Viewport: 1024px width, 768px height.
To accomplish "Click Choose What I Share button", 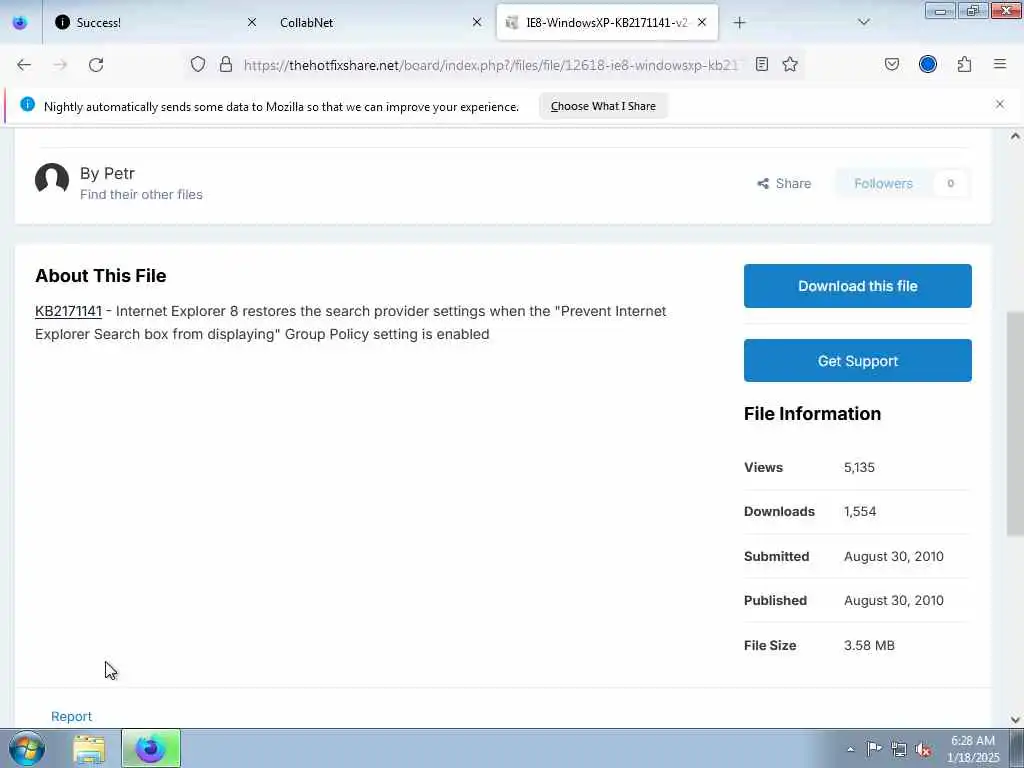I will (x=603, y=106).
